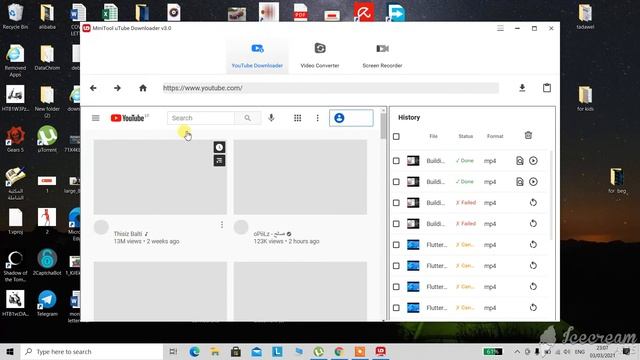The image size is (640, 360).
Task: Click the History trash delete icon
Action: coord(528,136)
